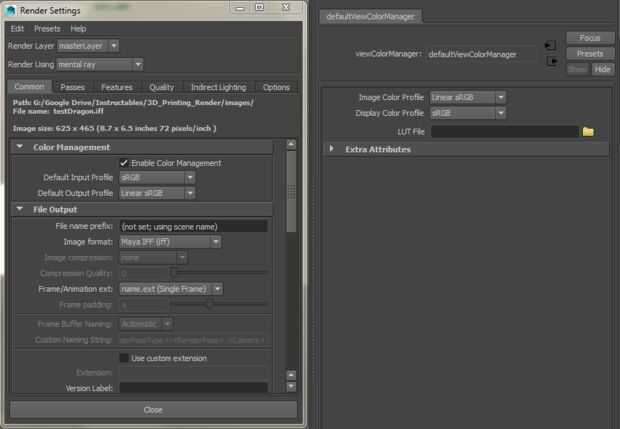Viewport: 620px width, 429px height.
Task: Click the LUT File path field
Action: [505, 132]
